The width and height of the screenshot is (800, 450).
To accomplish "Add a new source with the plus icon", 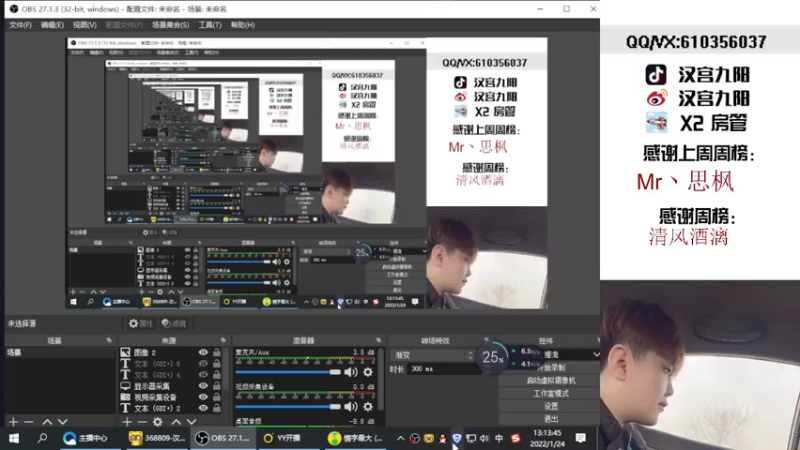I will [127, 422].
